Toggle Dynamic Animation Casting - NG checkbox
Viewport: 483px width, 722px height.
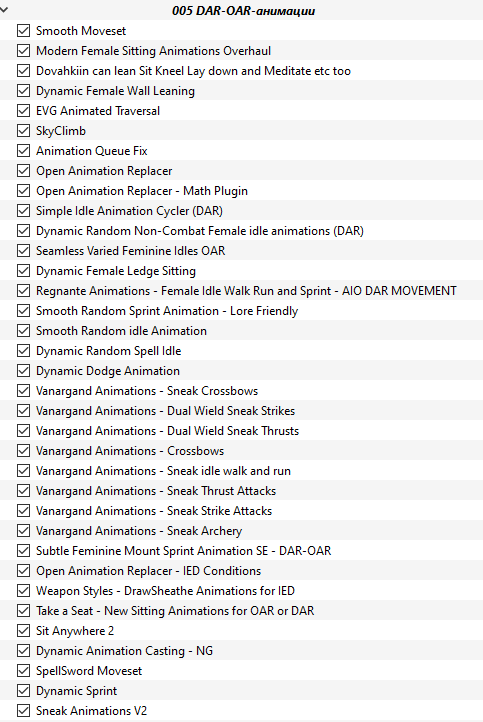point(23,651)
